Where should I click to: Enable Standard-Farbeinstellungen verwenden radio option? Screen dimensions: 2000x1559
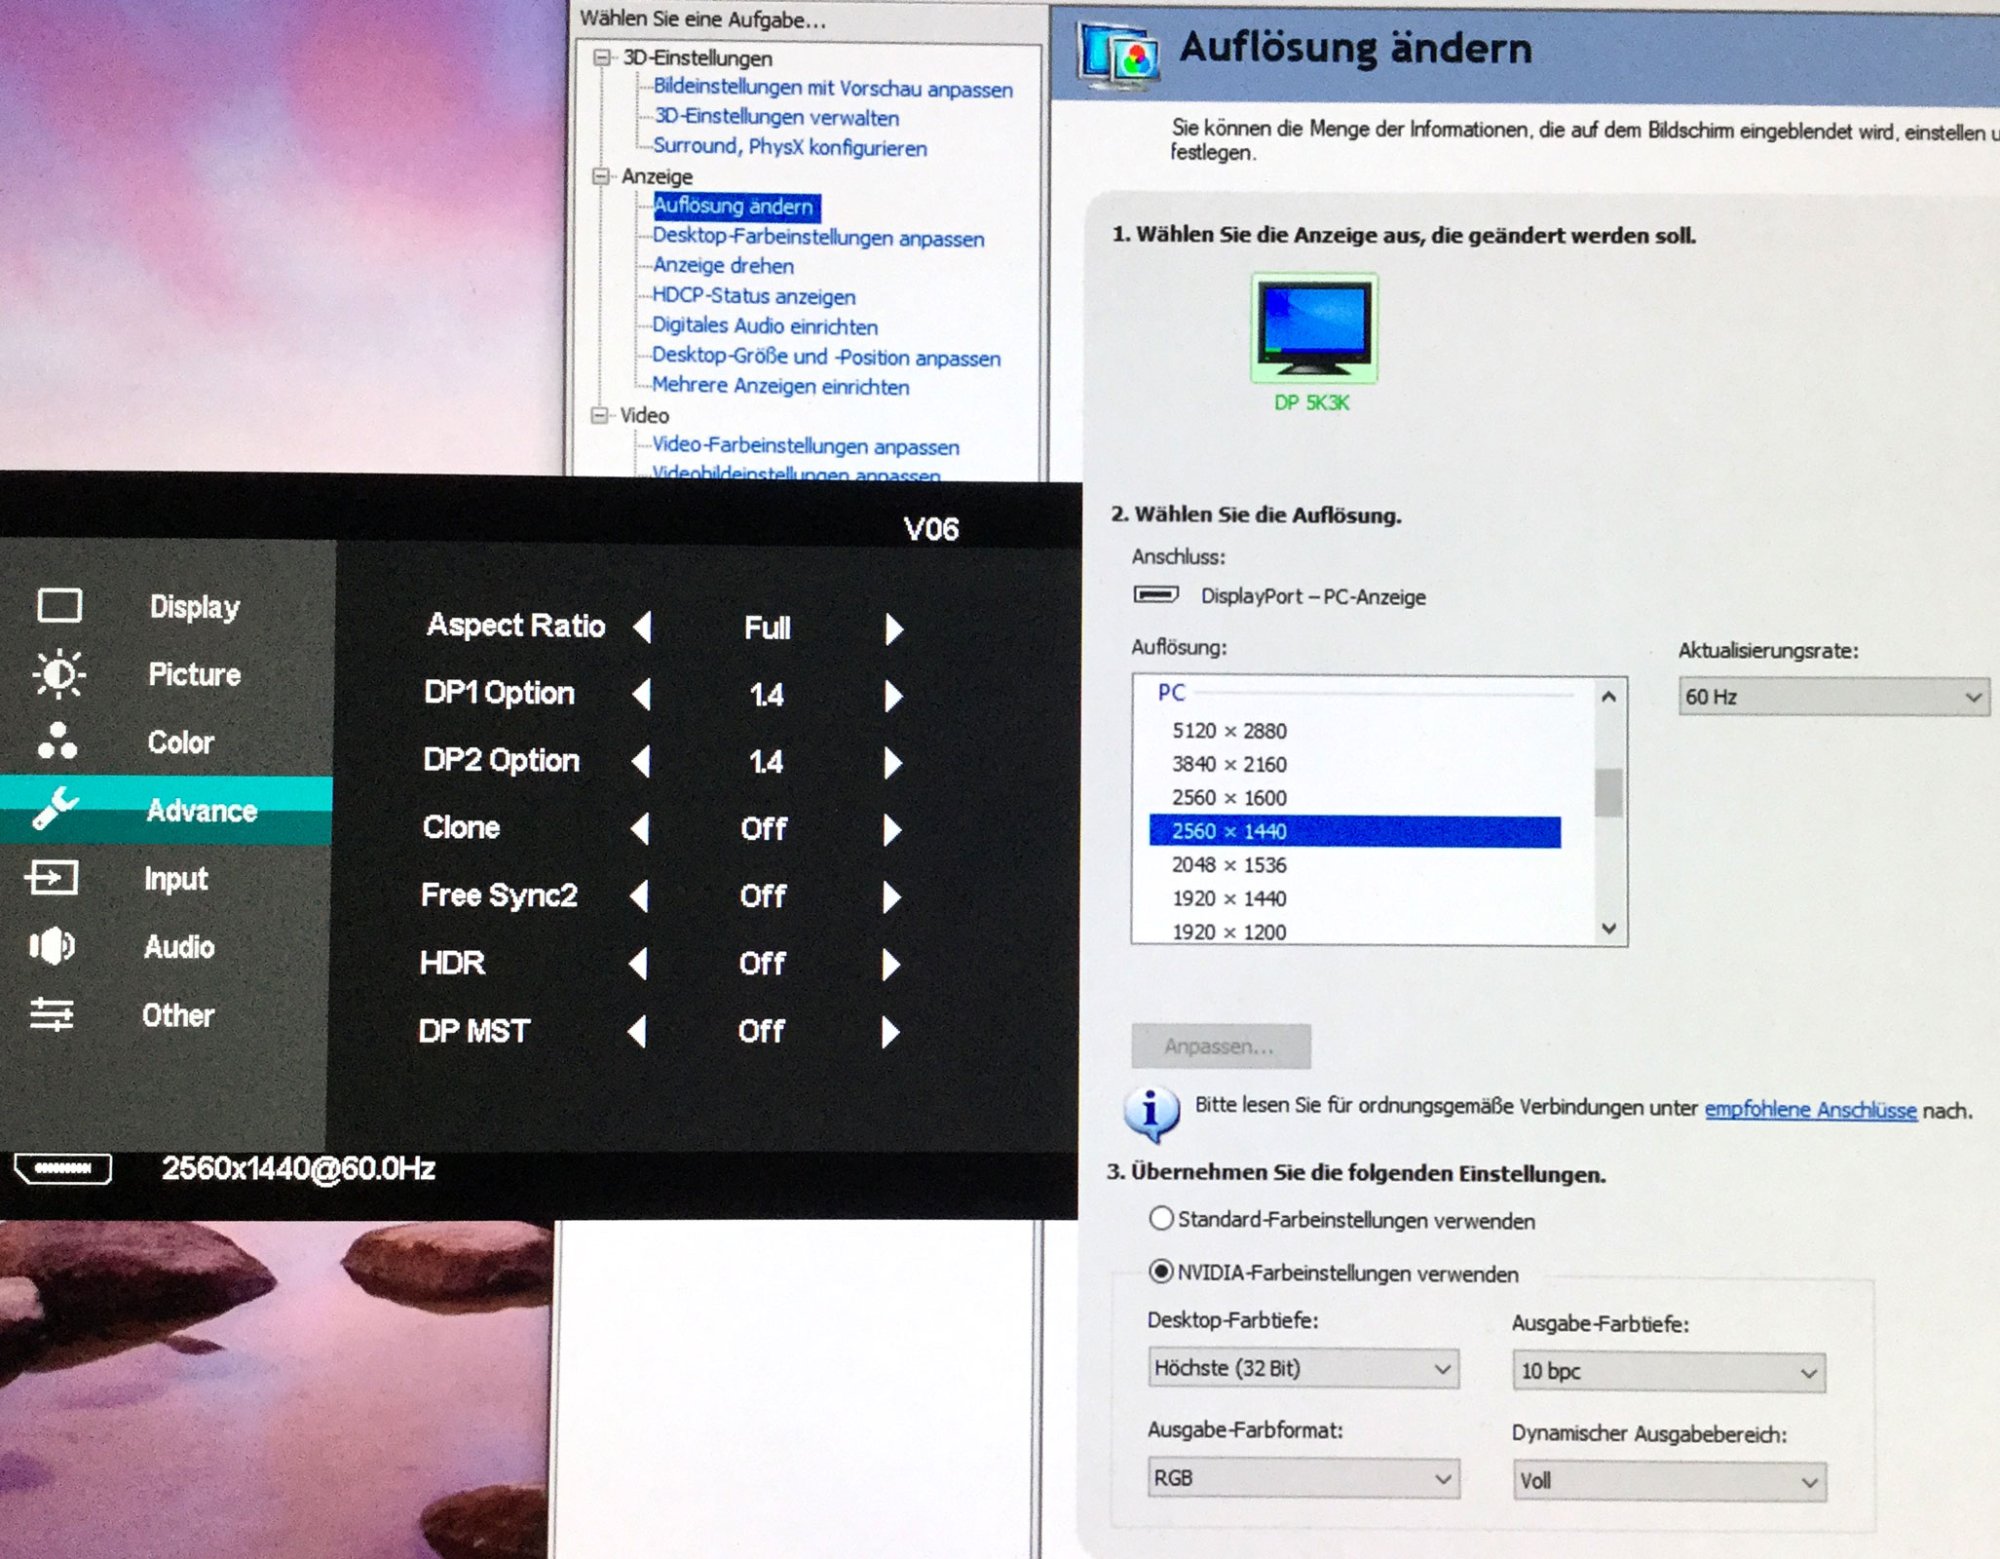click(1160, 1218)
